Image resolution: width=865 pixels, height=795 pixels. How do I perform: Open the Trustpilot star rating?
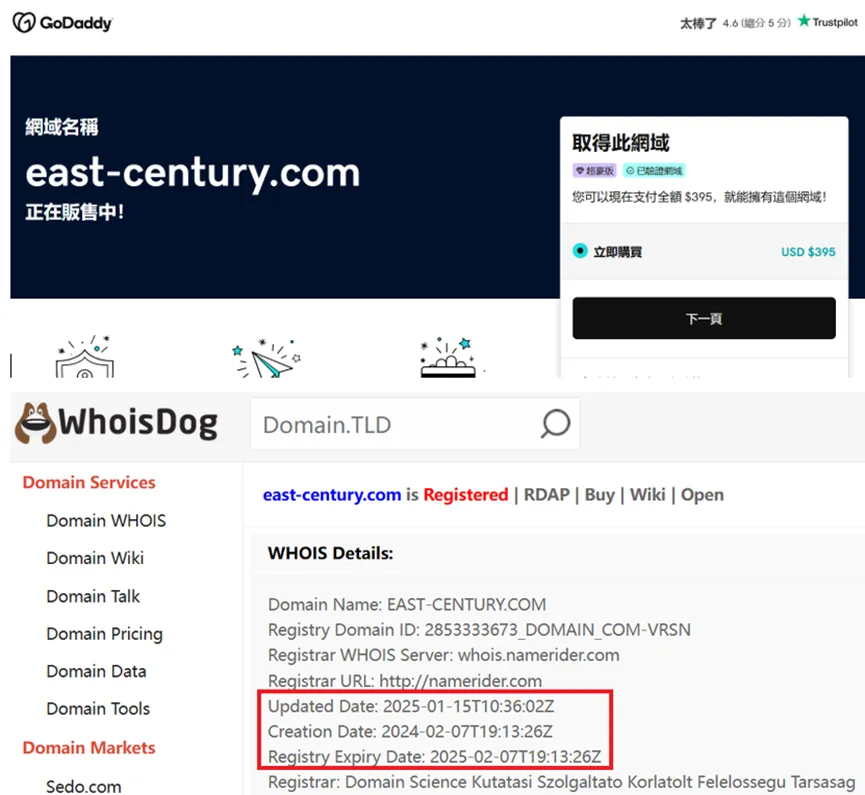(827, 22)
